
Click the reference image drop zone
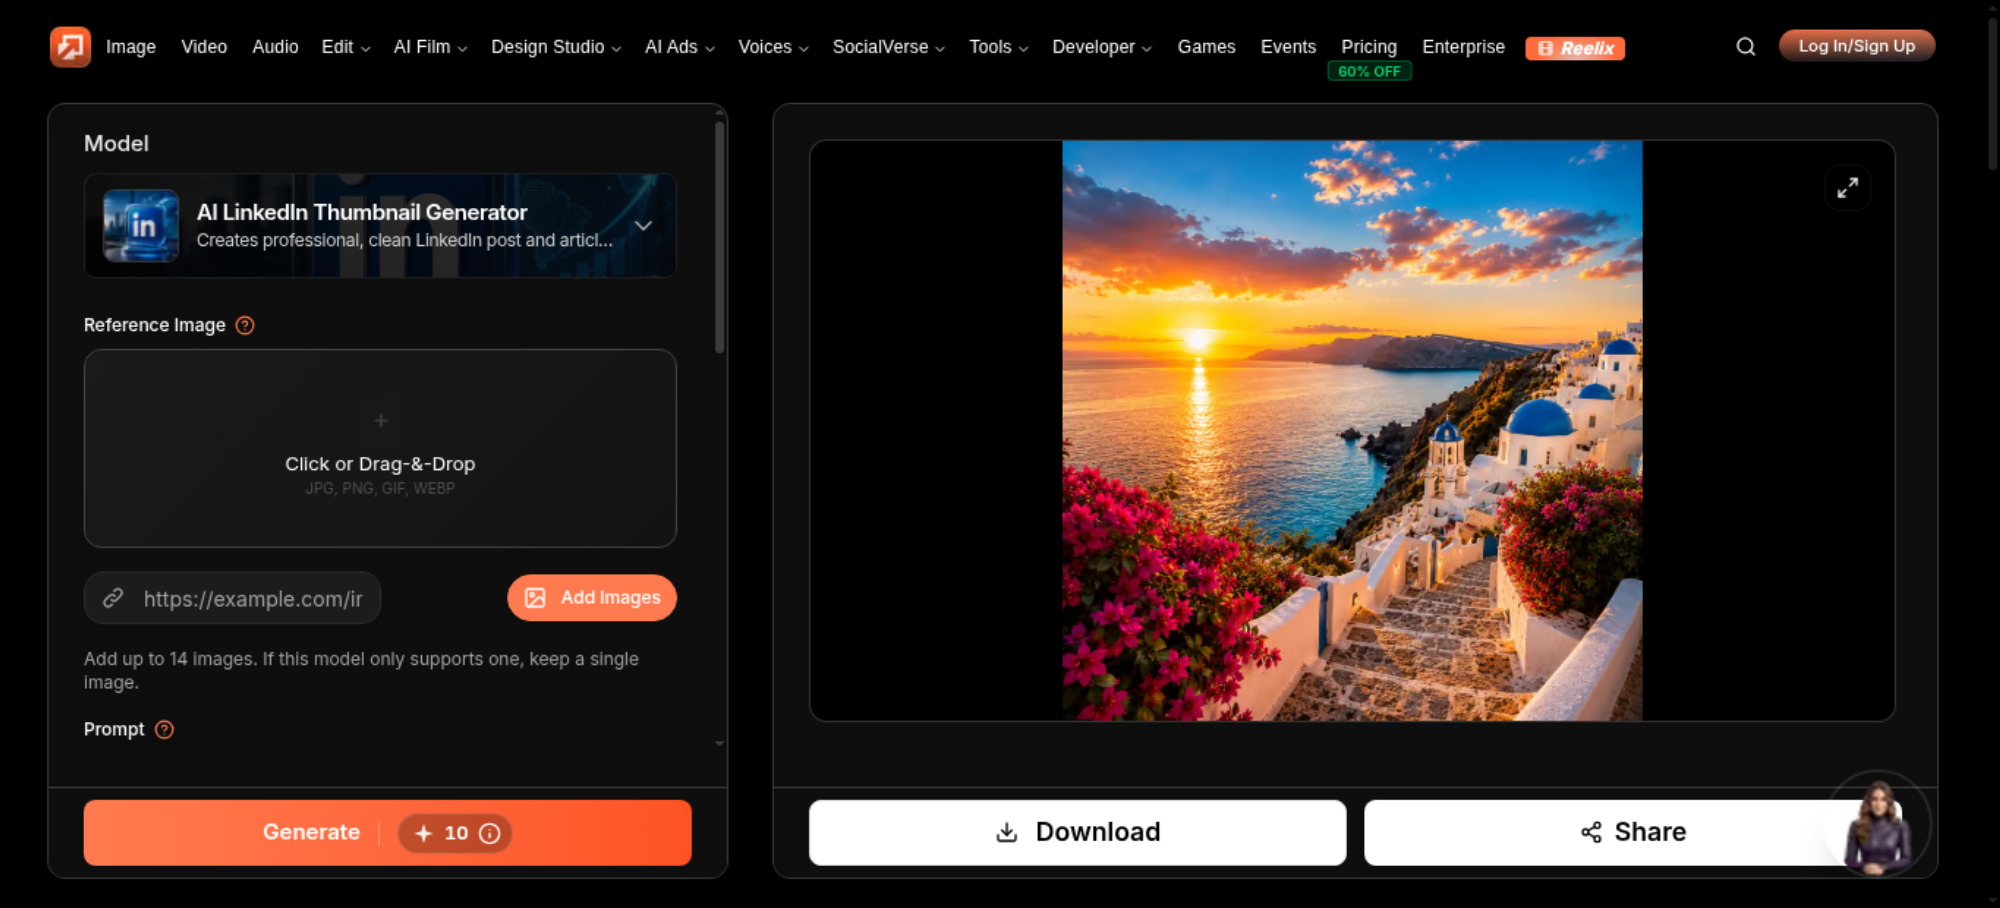click(380, 448)
